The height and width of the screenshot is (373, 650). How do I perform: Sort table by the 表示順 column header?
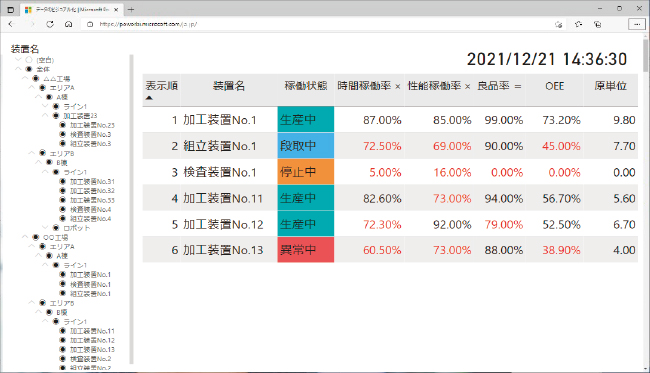click(162, 86)
